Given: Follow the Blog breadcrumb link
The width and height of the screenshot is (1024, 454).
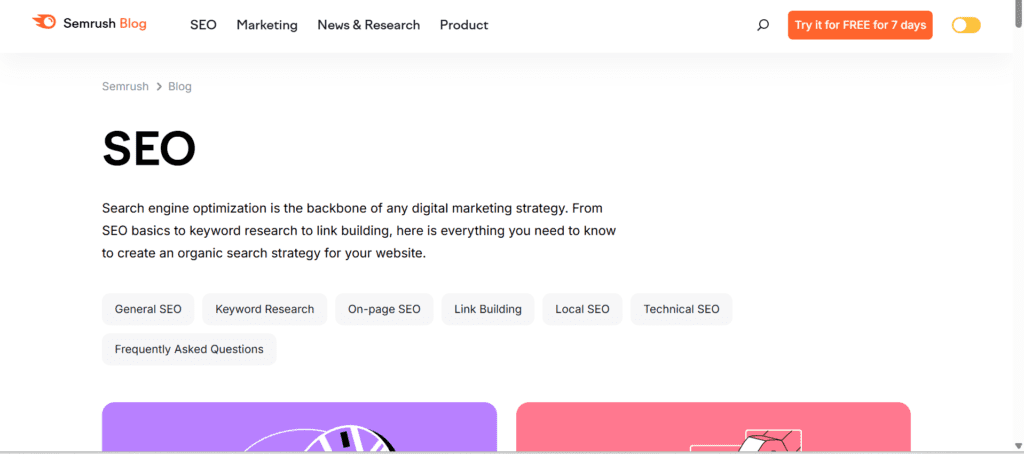Looking at the screenshot, I should (x=180, y=87).
